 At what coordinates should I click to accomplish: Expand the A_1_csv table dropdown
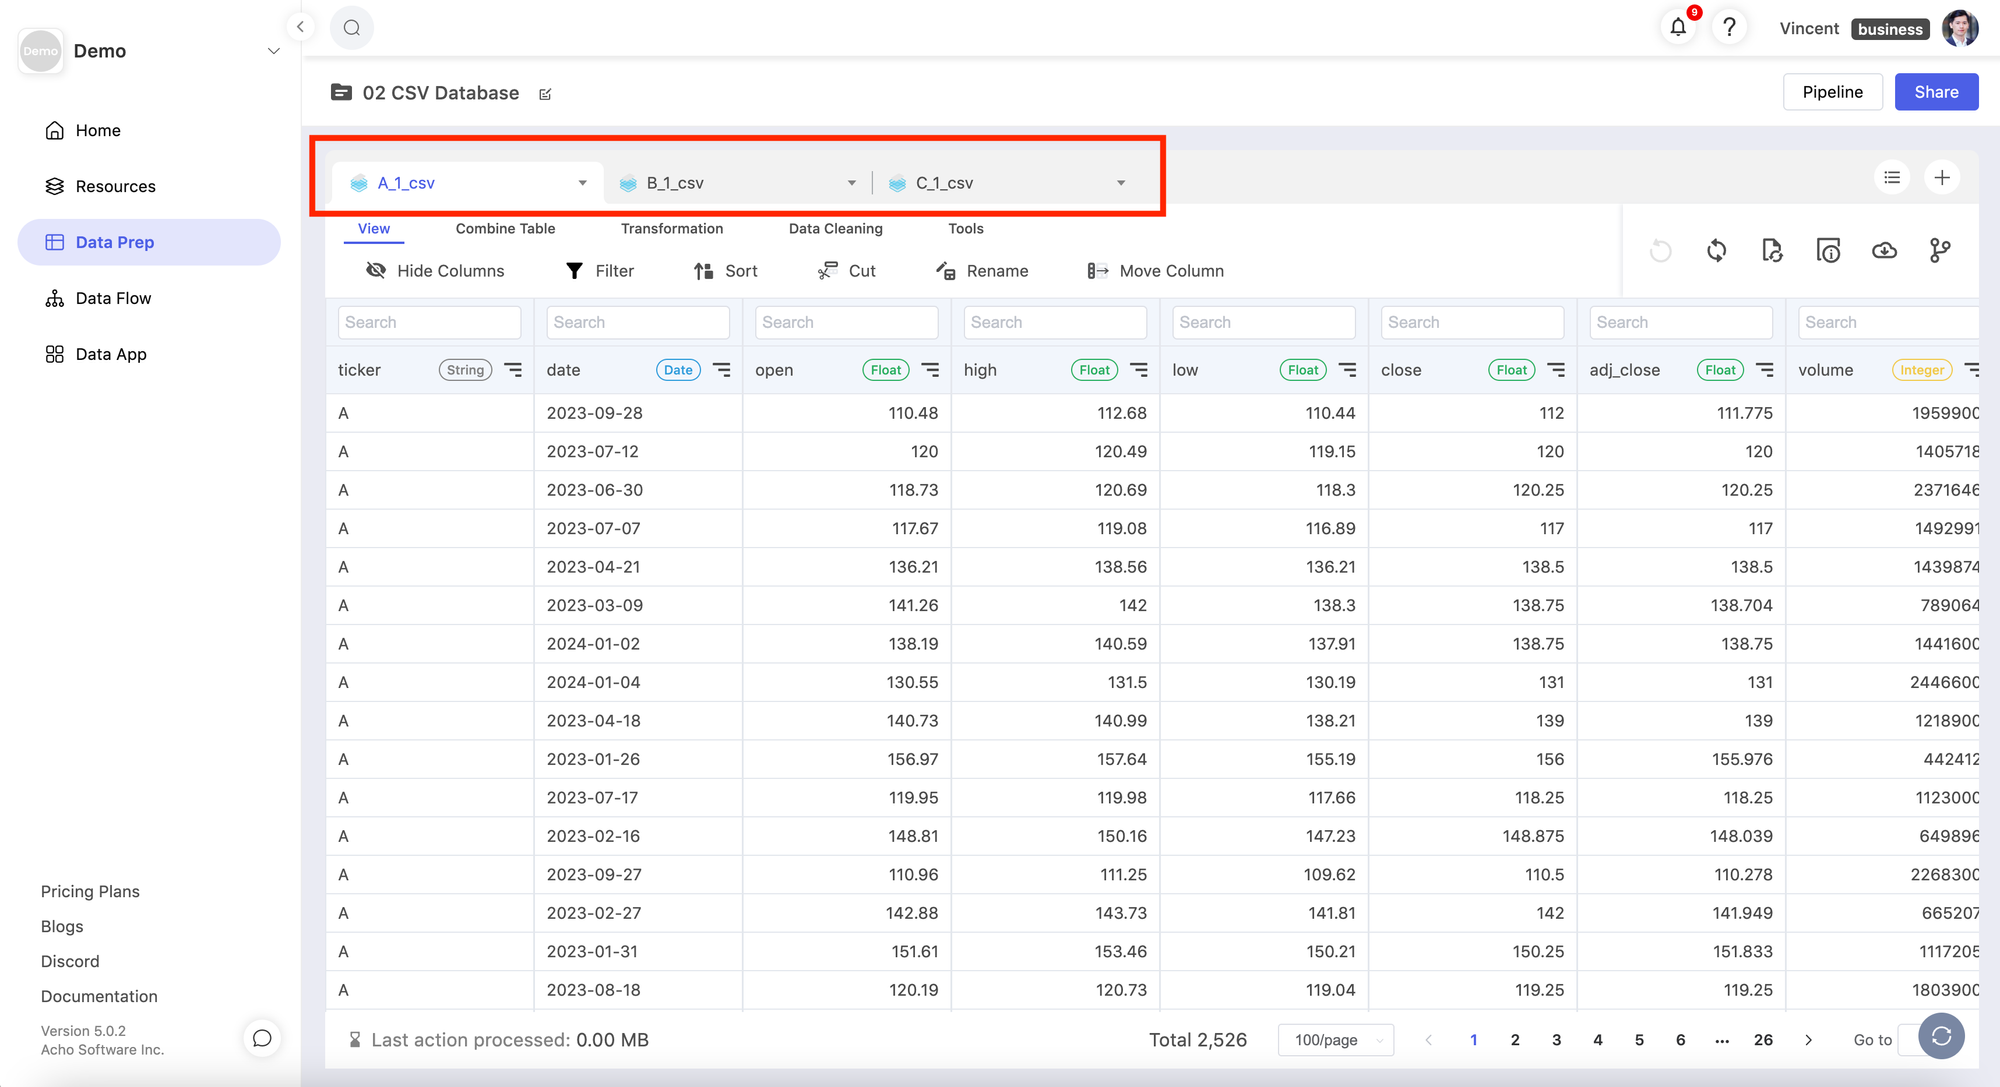(582, 183)
